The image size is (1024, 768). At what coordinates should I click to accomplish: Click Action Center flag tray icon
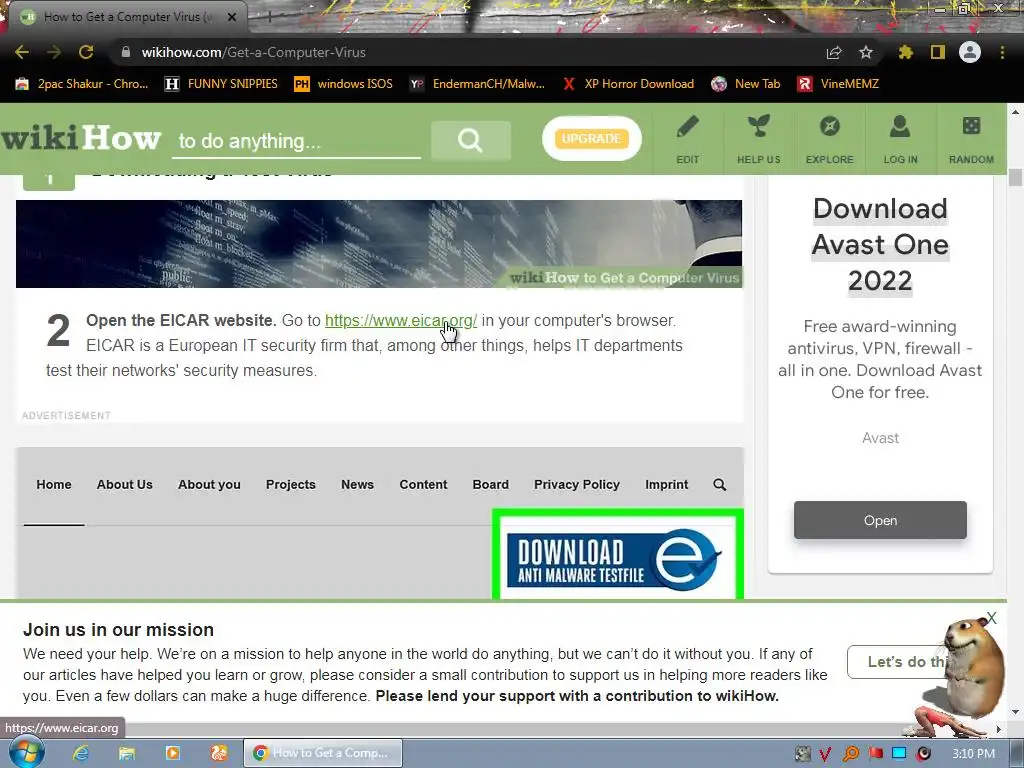pyautogui.click(x=875, y=754)
